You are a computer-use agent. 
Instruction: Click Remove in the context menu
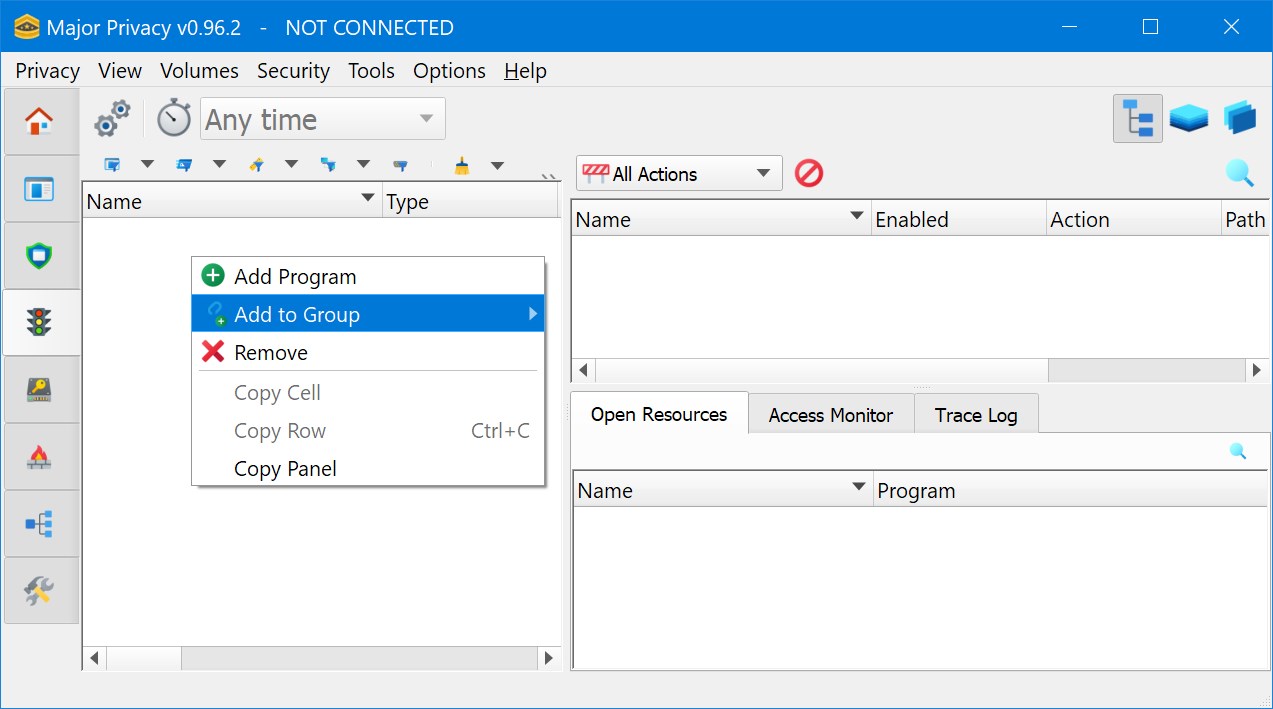tap(272, 352)
